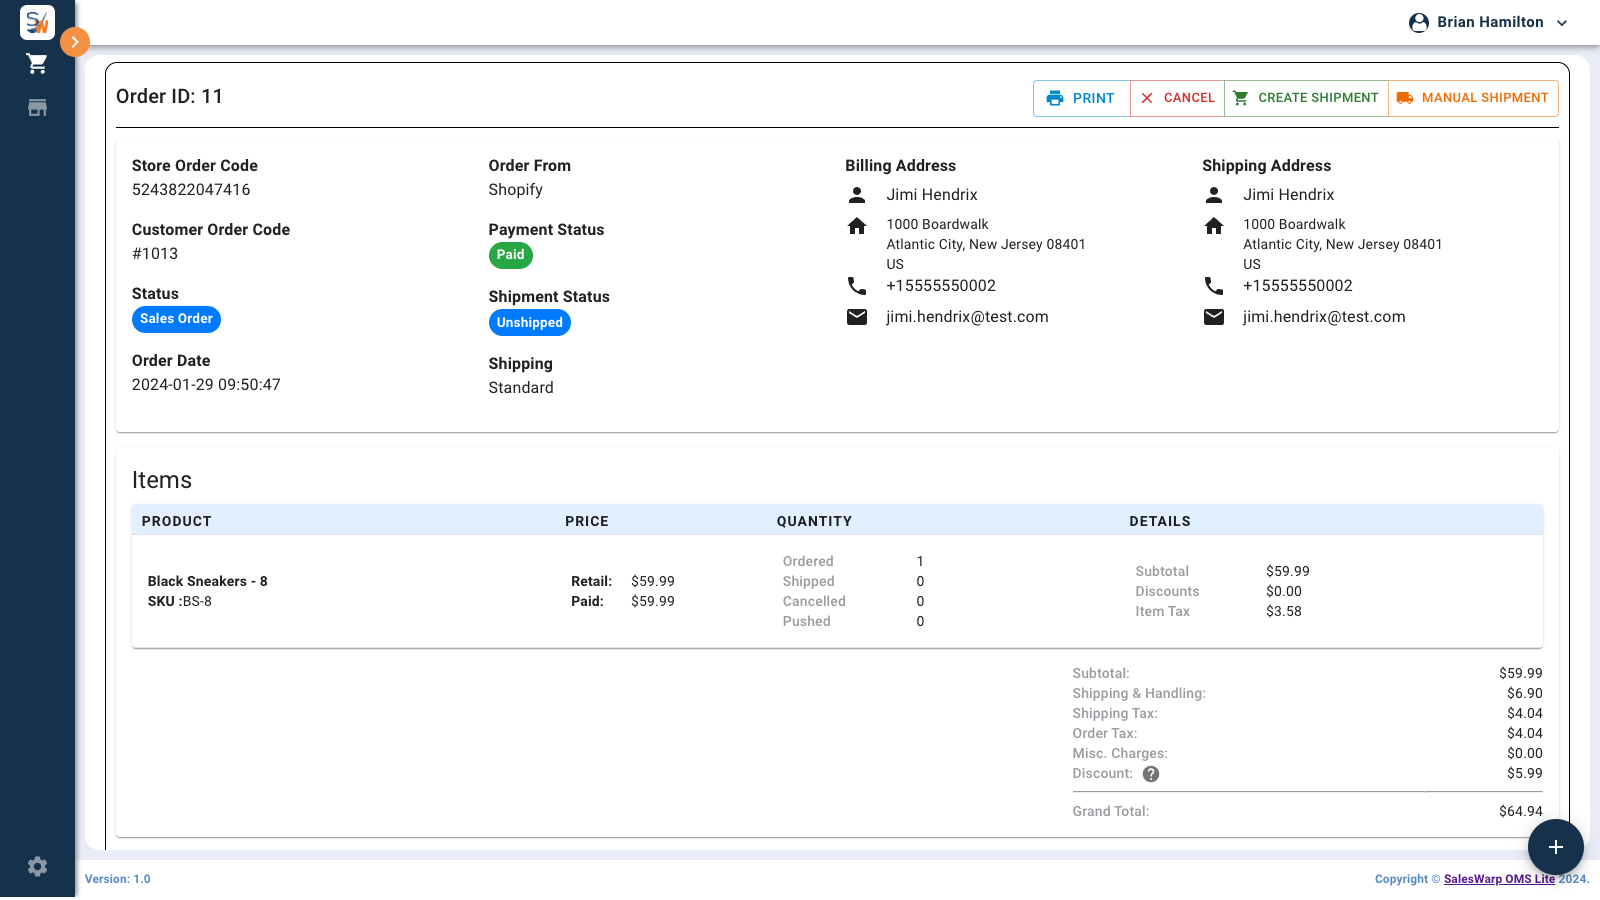
Task: Click the Paid payment status badge
Action: [x=510, y=255]
